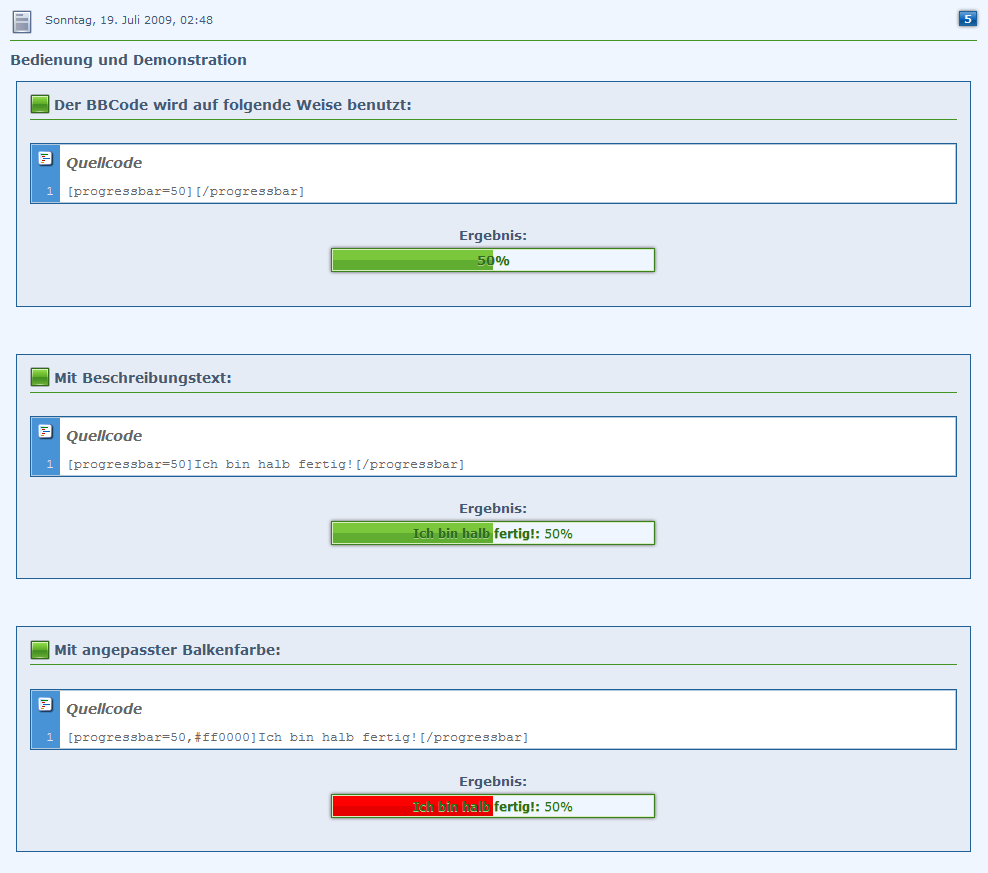Click the green 'Ich bin halb fertig' bar
This screenshot has width=988, height=873.
492,533
